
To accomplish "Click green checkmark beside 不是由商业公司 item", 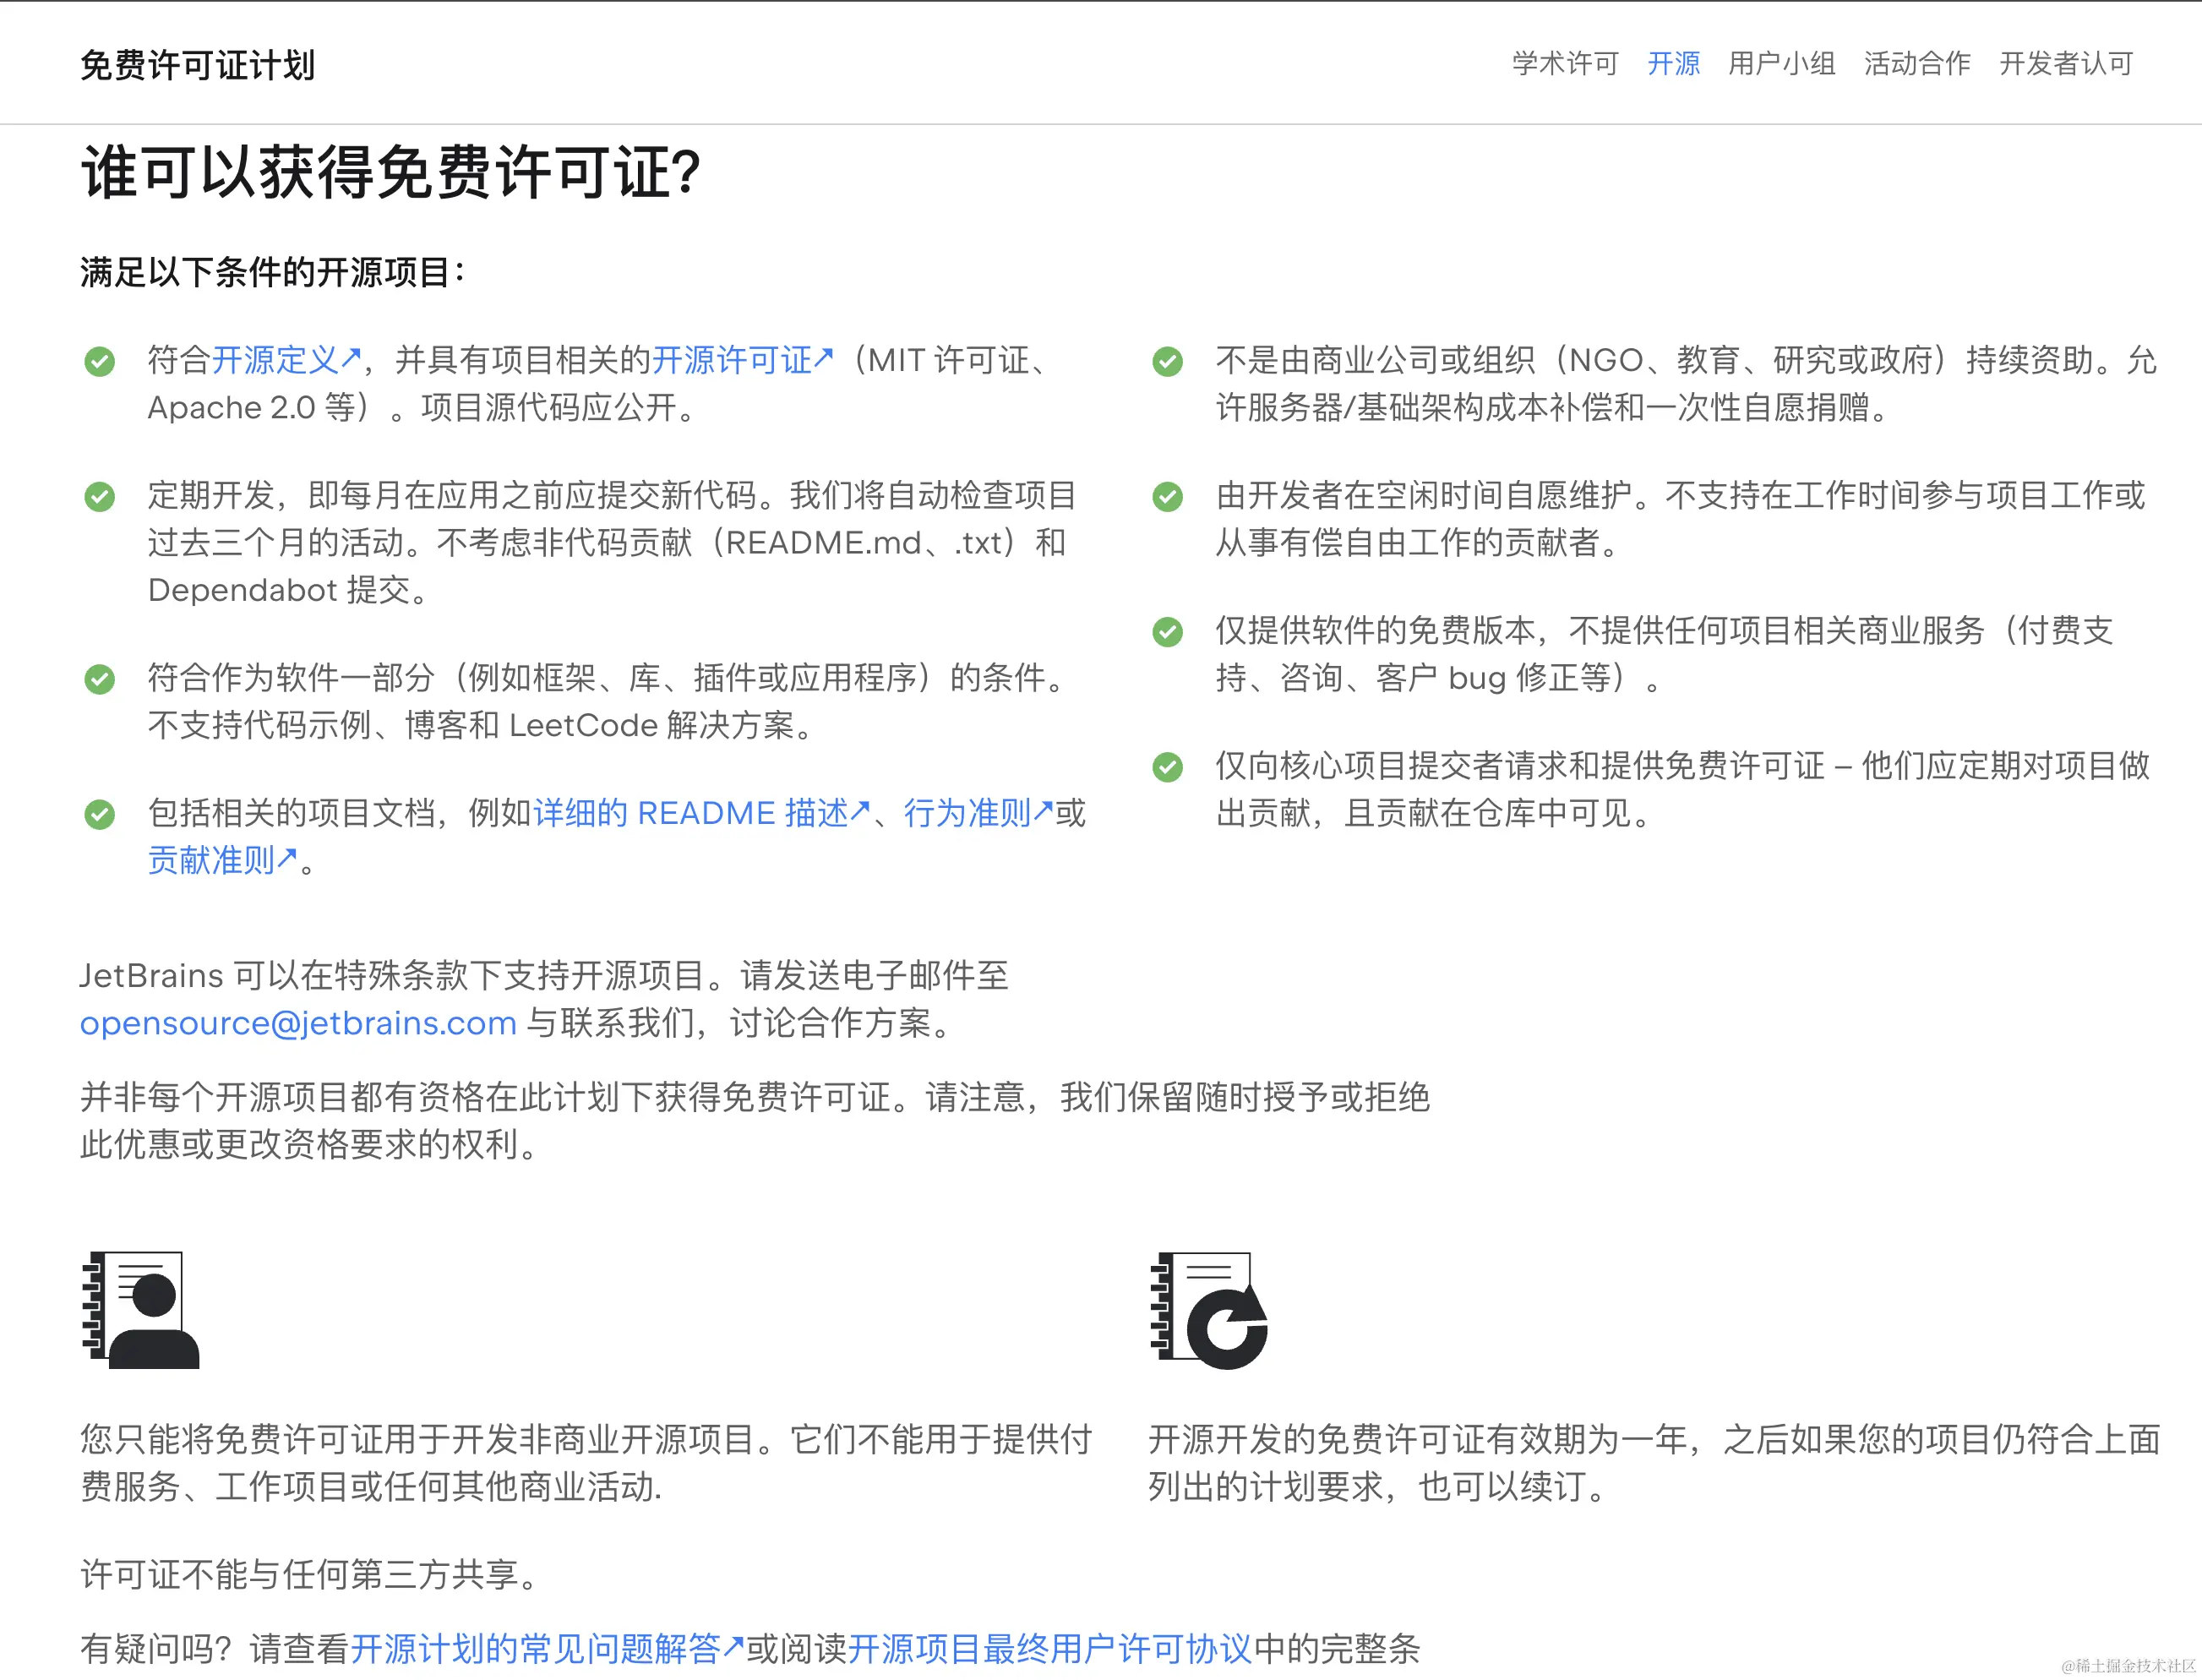I will [1167, 361].
